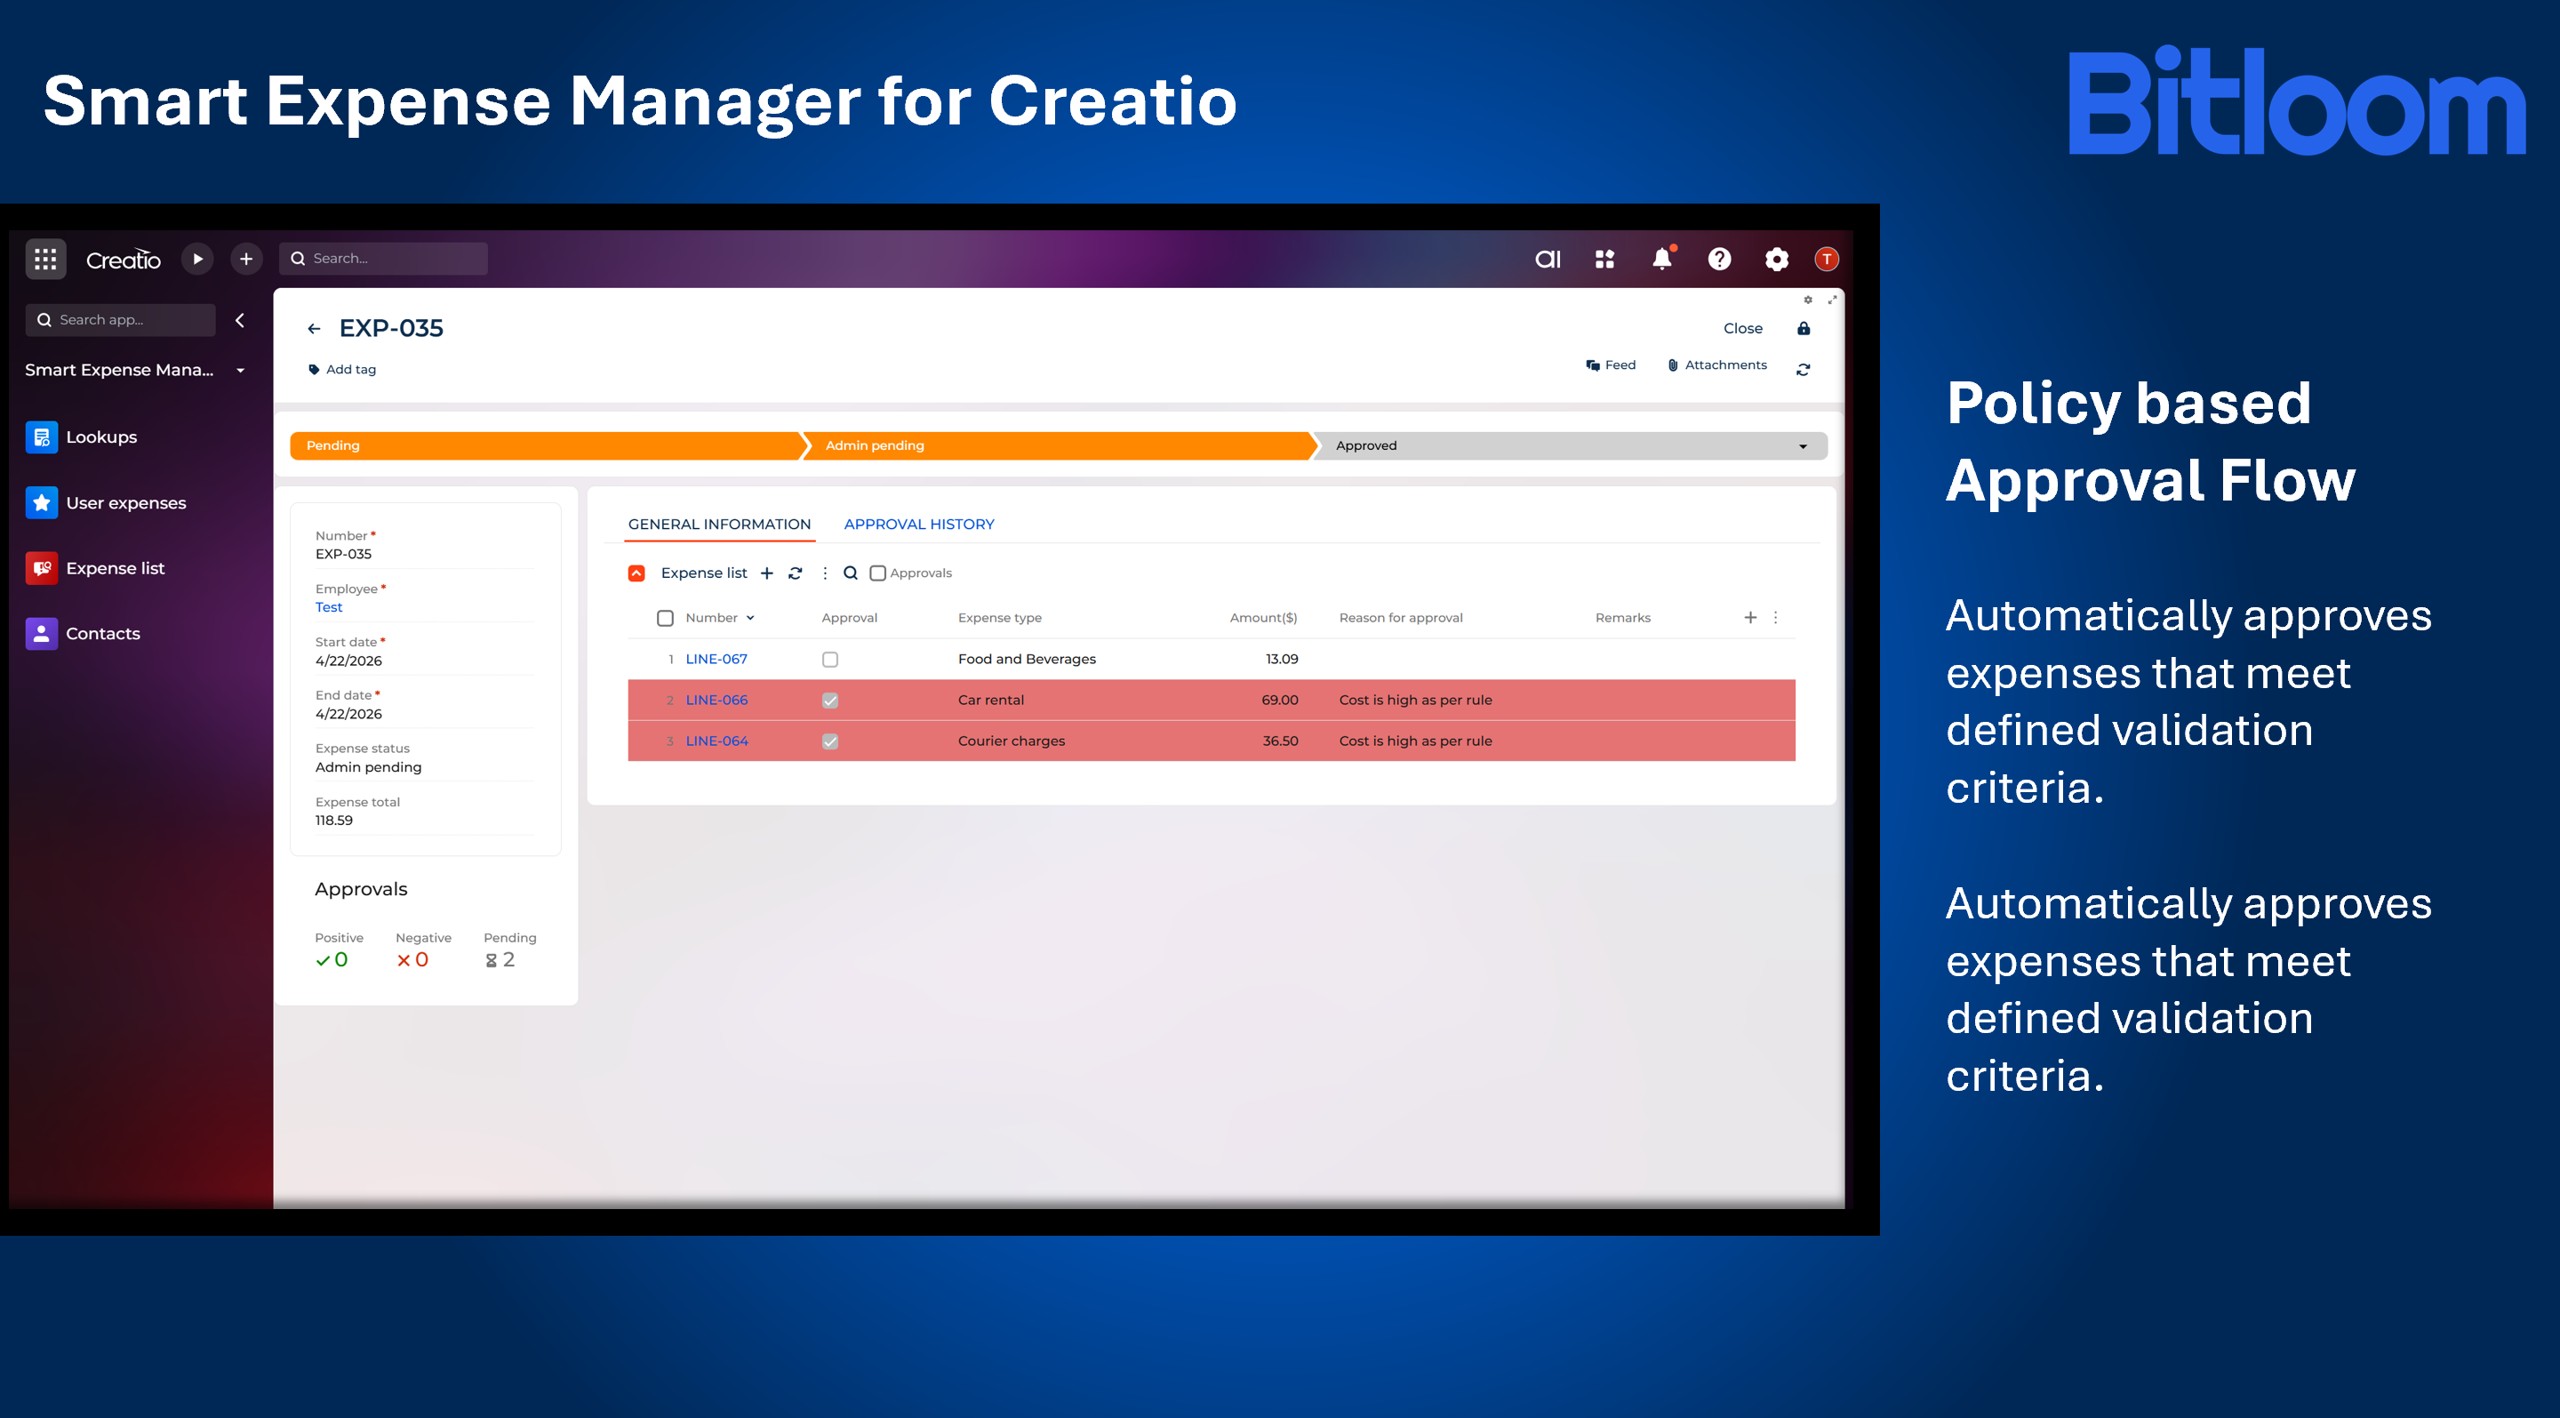
Task: Refresh the Expense list data
Action: point(795,573)
